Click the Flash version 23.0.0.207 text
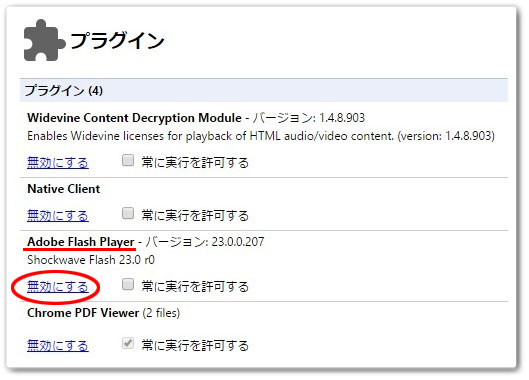 point(238,242)
